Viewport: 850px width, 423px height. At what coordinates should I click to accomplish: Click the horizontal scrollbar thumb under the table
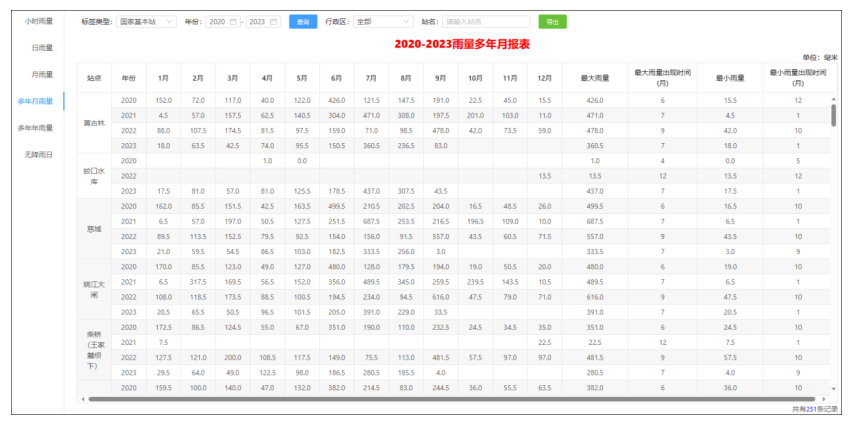point(452,399)
